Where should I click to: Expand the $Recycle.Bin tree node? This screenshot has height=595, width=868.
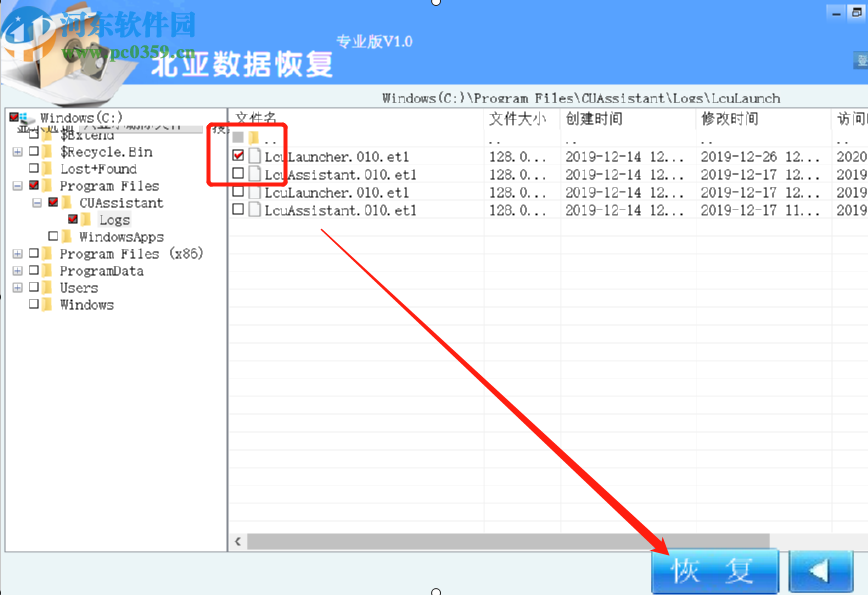[18, 152]
